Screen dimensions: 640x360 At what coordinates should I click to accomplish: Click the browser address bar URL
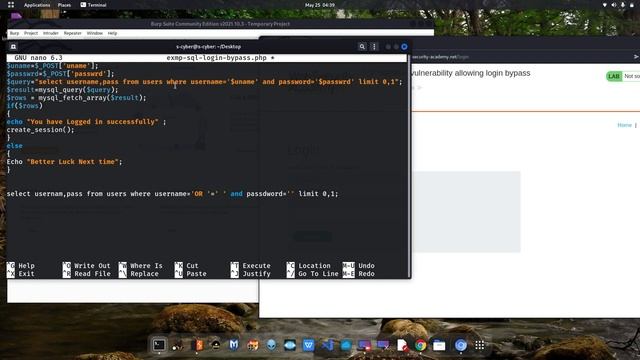click(440, 57)
